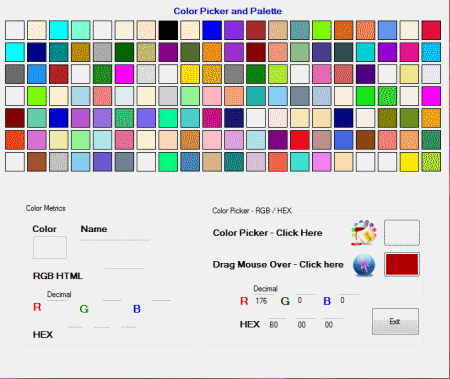Pick the yellow swatch in the bottom row
This screenshot has height=379, width=450.
point(409,162)
